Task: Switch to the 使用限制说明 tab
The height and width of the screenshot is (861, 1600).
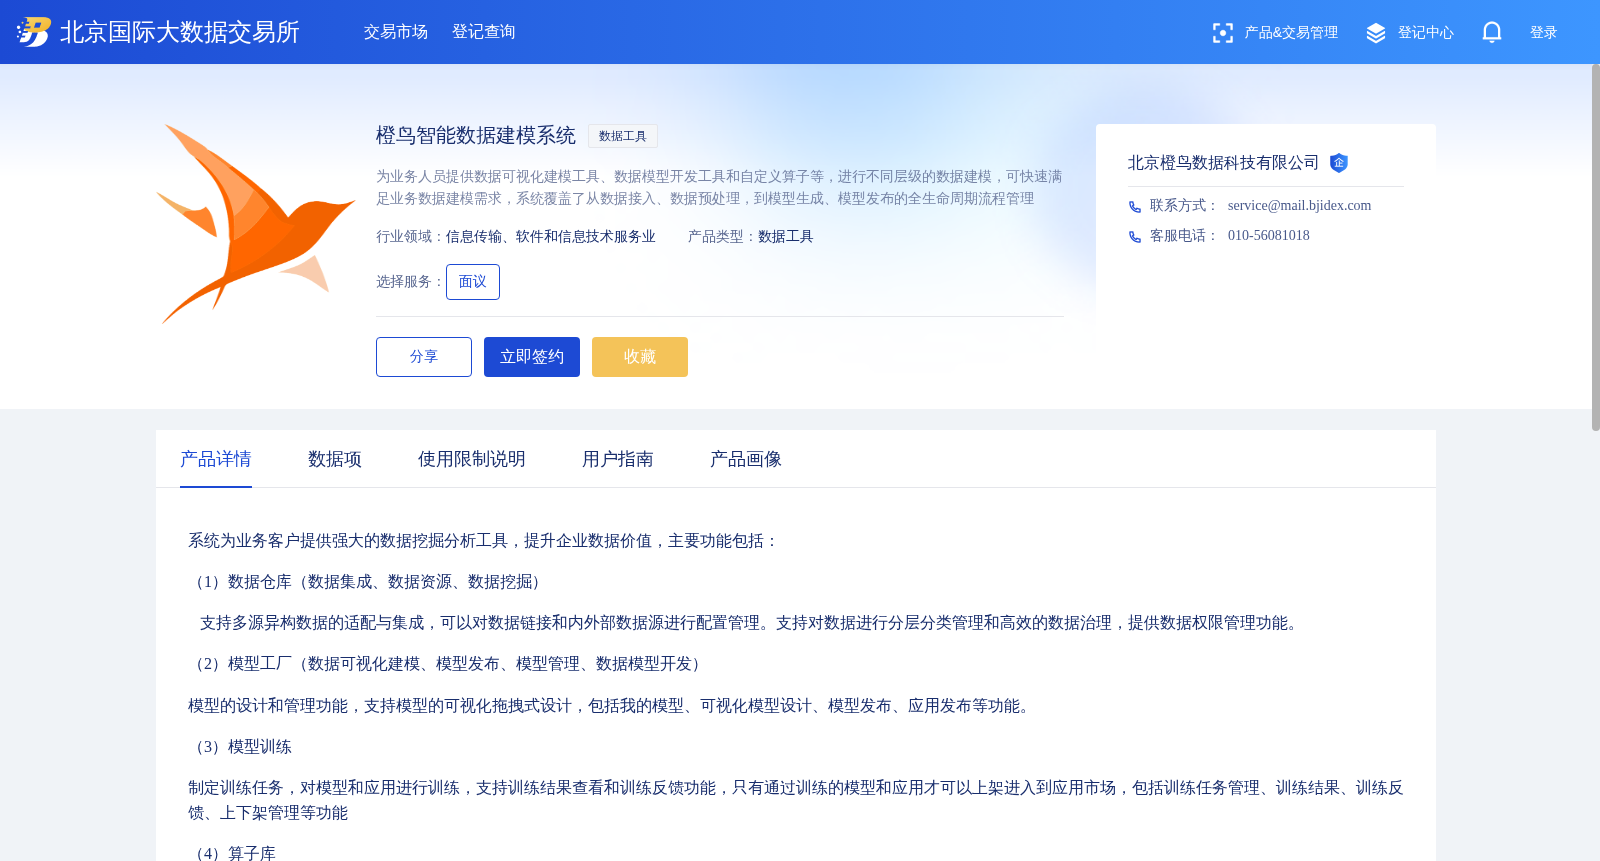Action: pyautogui.click(x=472, y=459)
